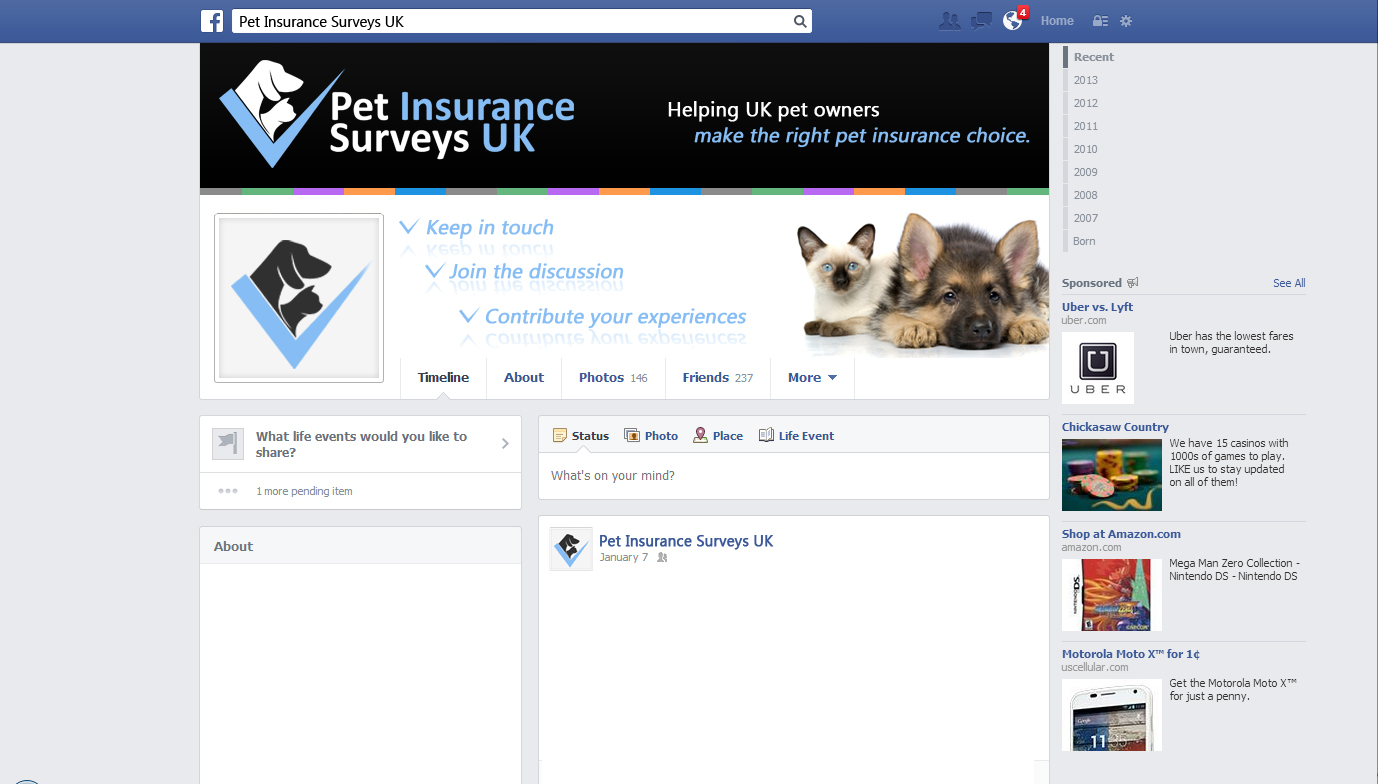
Task: Jump to 2007 in the timeline
Action: (x=1086, y=218)
